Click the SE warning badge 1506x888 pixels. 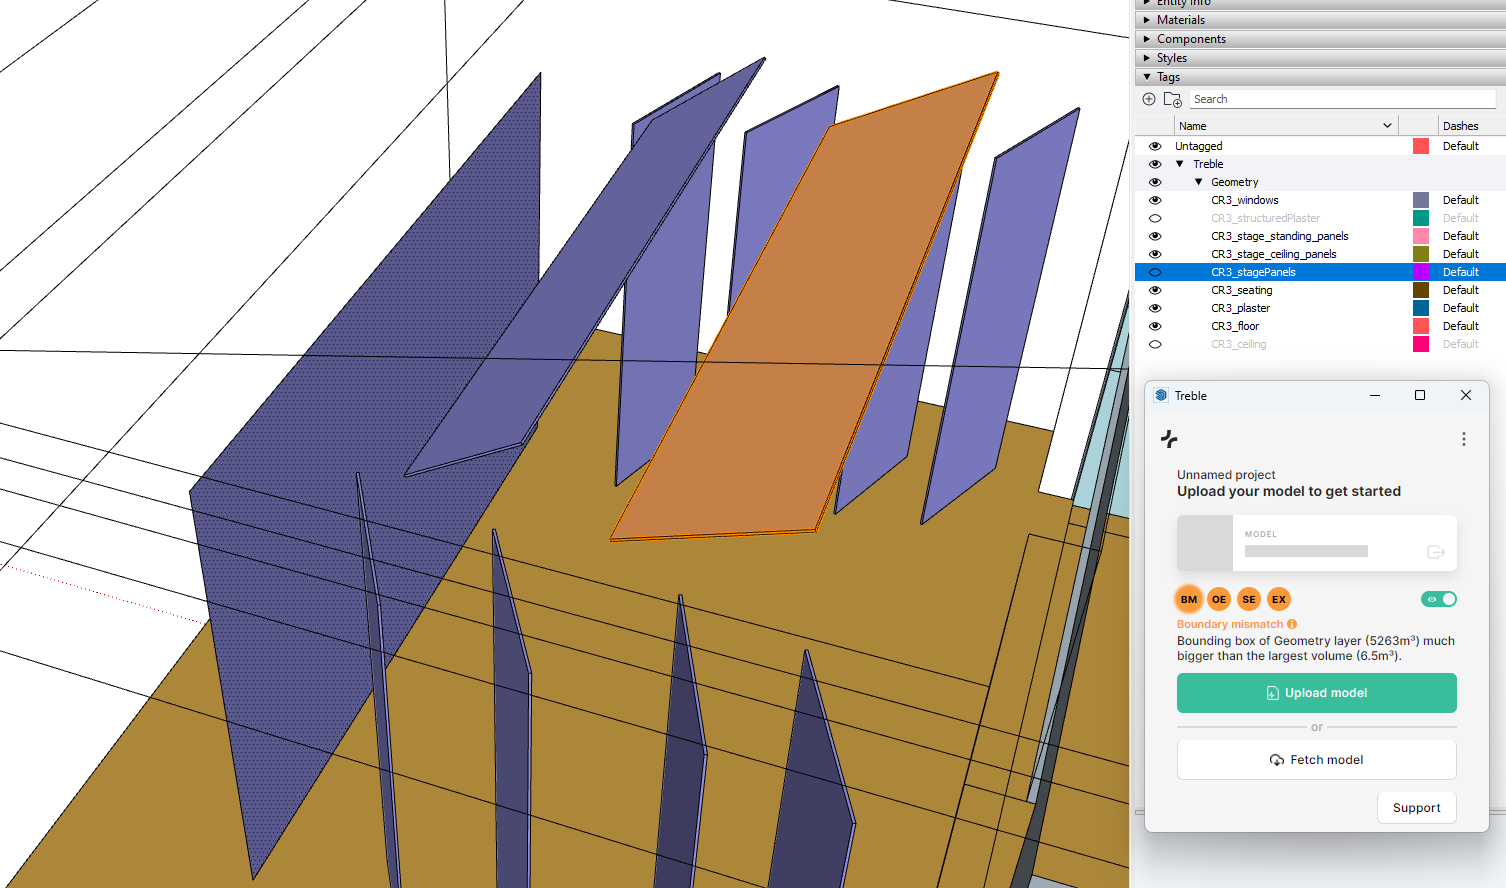(1249, 599)
